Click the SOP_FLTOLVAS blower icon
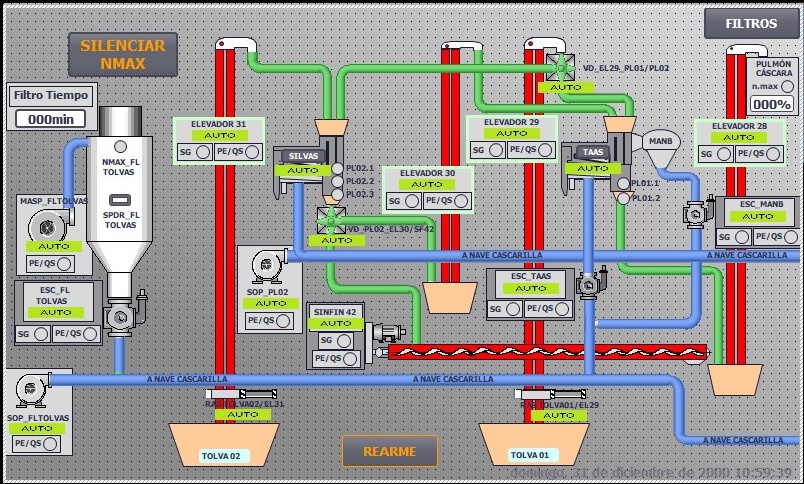Image resolution: width=804 pixels, height=484 pixels. pos(32,391)
